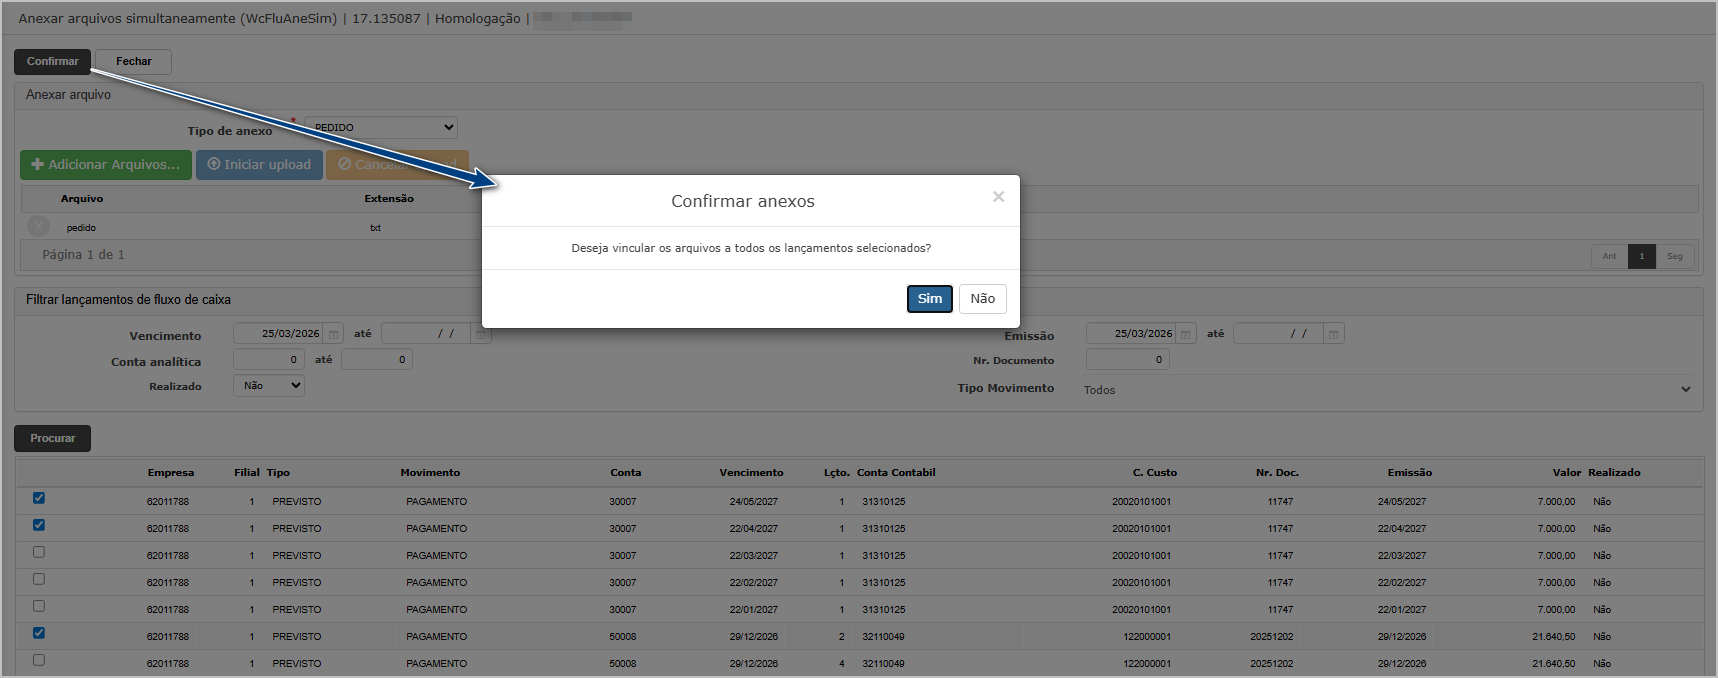Viewport: 1718px width, 678px height.
Task: Expand the Realizado dropdown
Action: [x=269, y=386]
